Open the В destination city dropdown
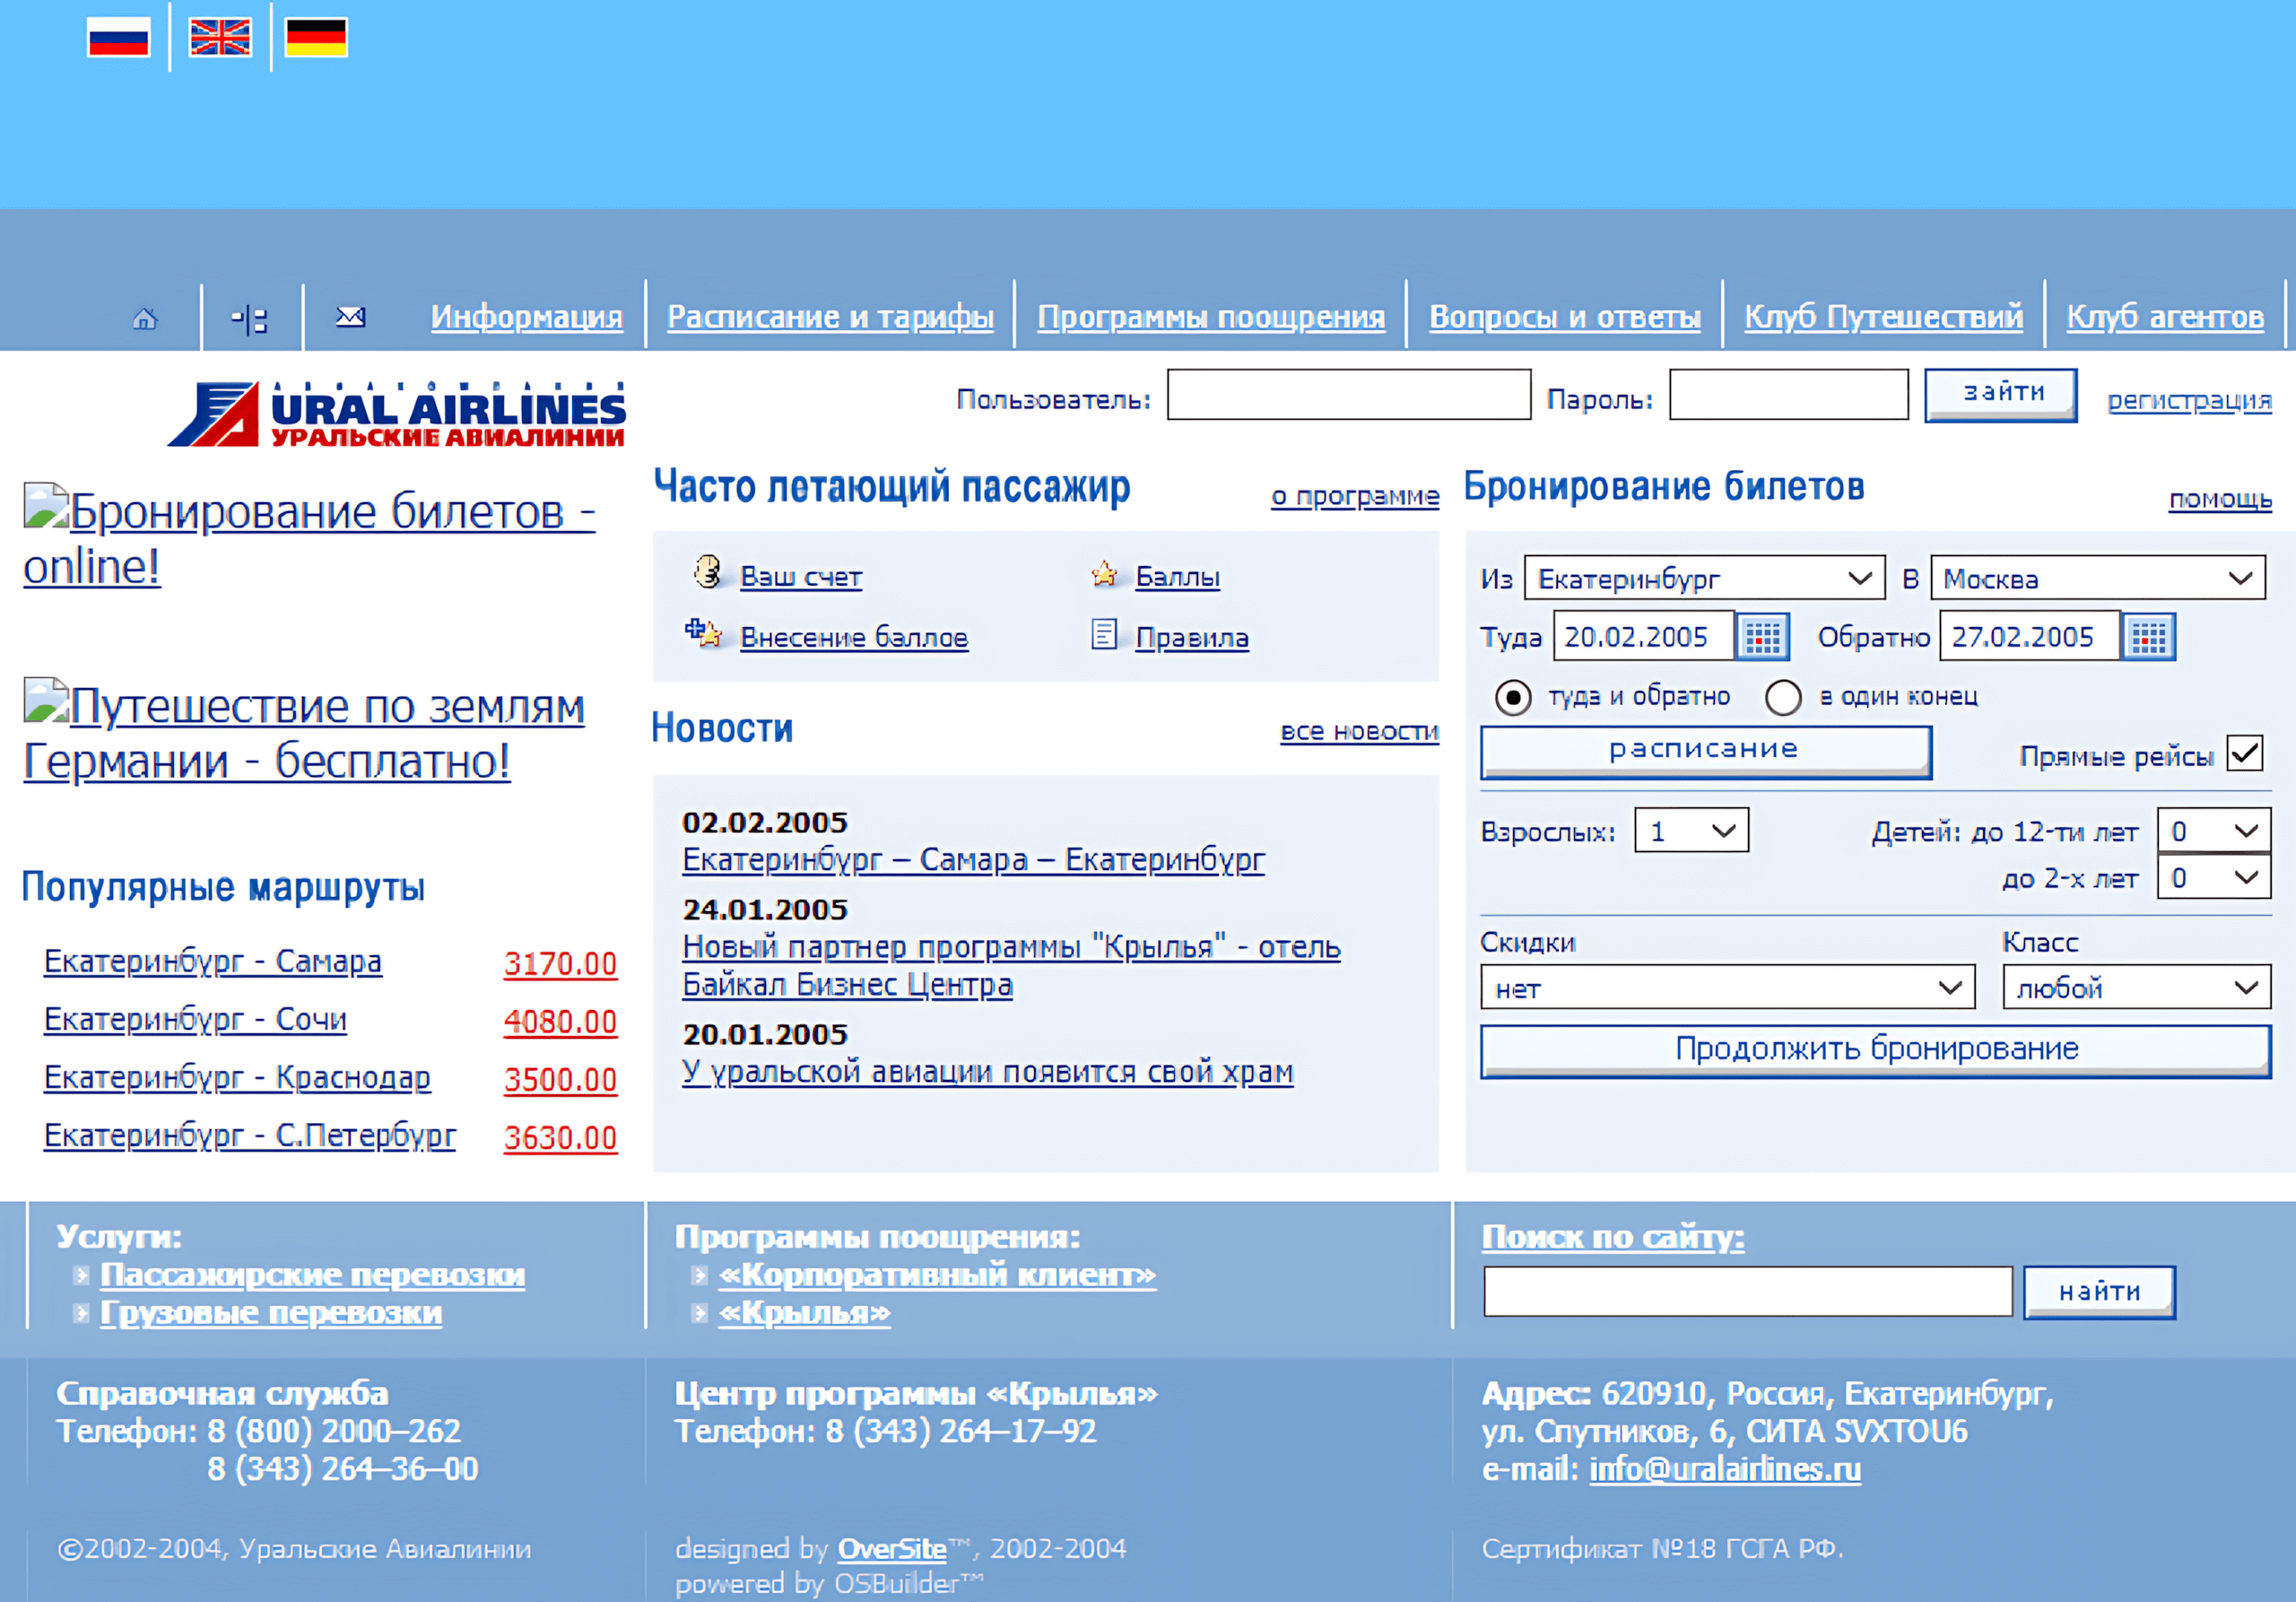Image resolution: width=2296 pixels, height=1602 pixels. [x=2098, y=578]
